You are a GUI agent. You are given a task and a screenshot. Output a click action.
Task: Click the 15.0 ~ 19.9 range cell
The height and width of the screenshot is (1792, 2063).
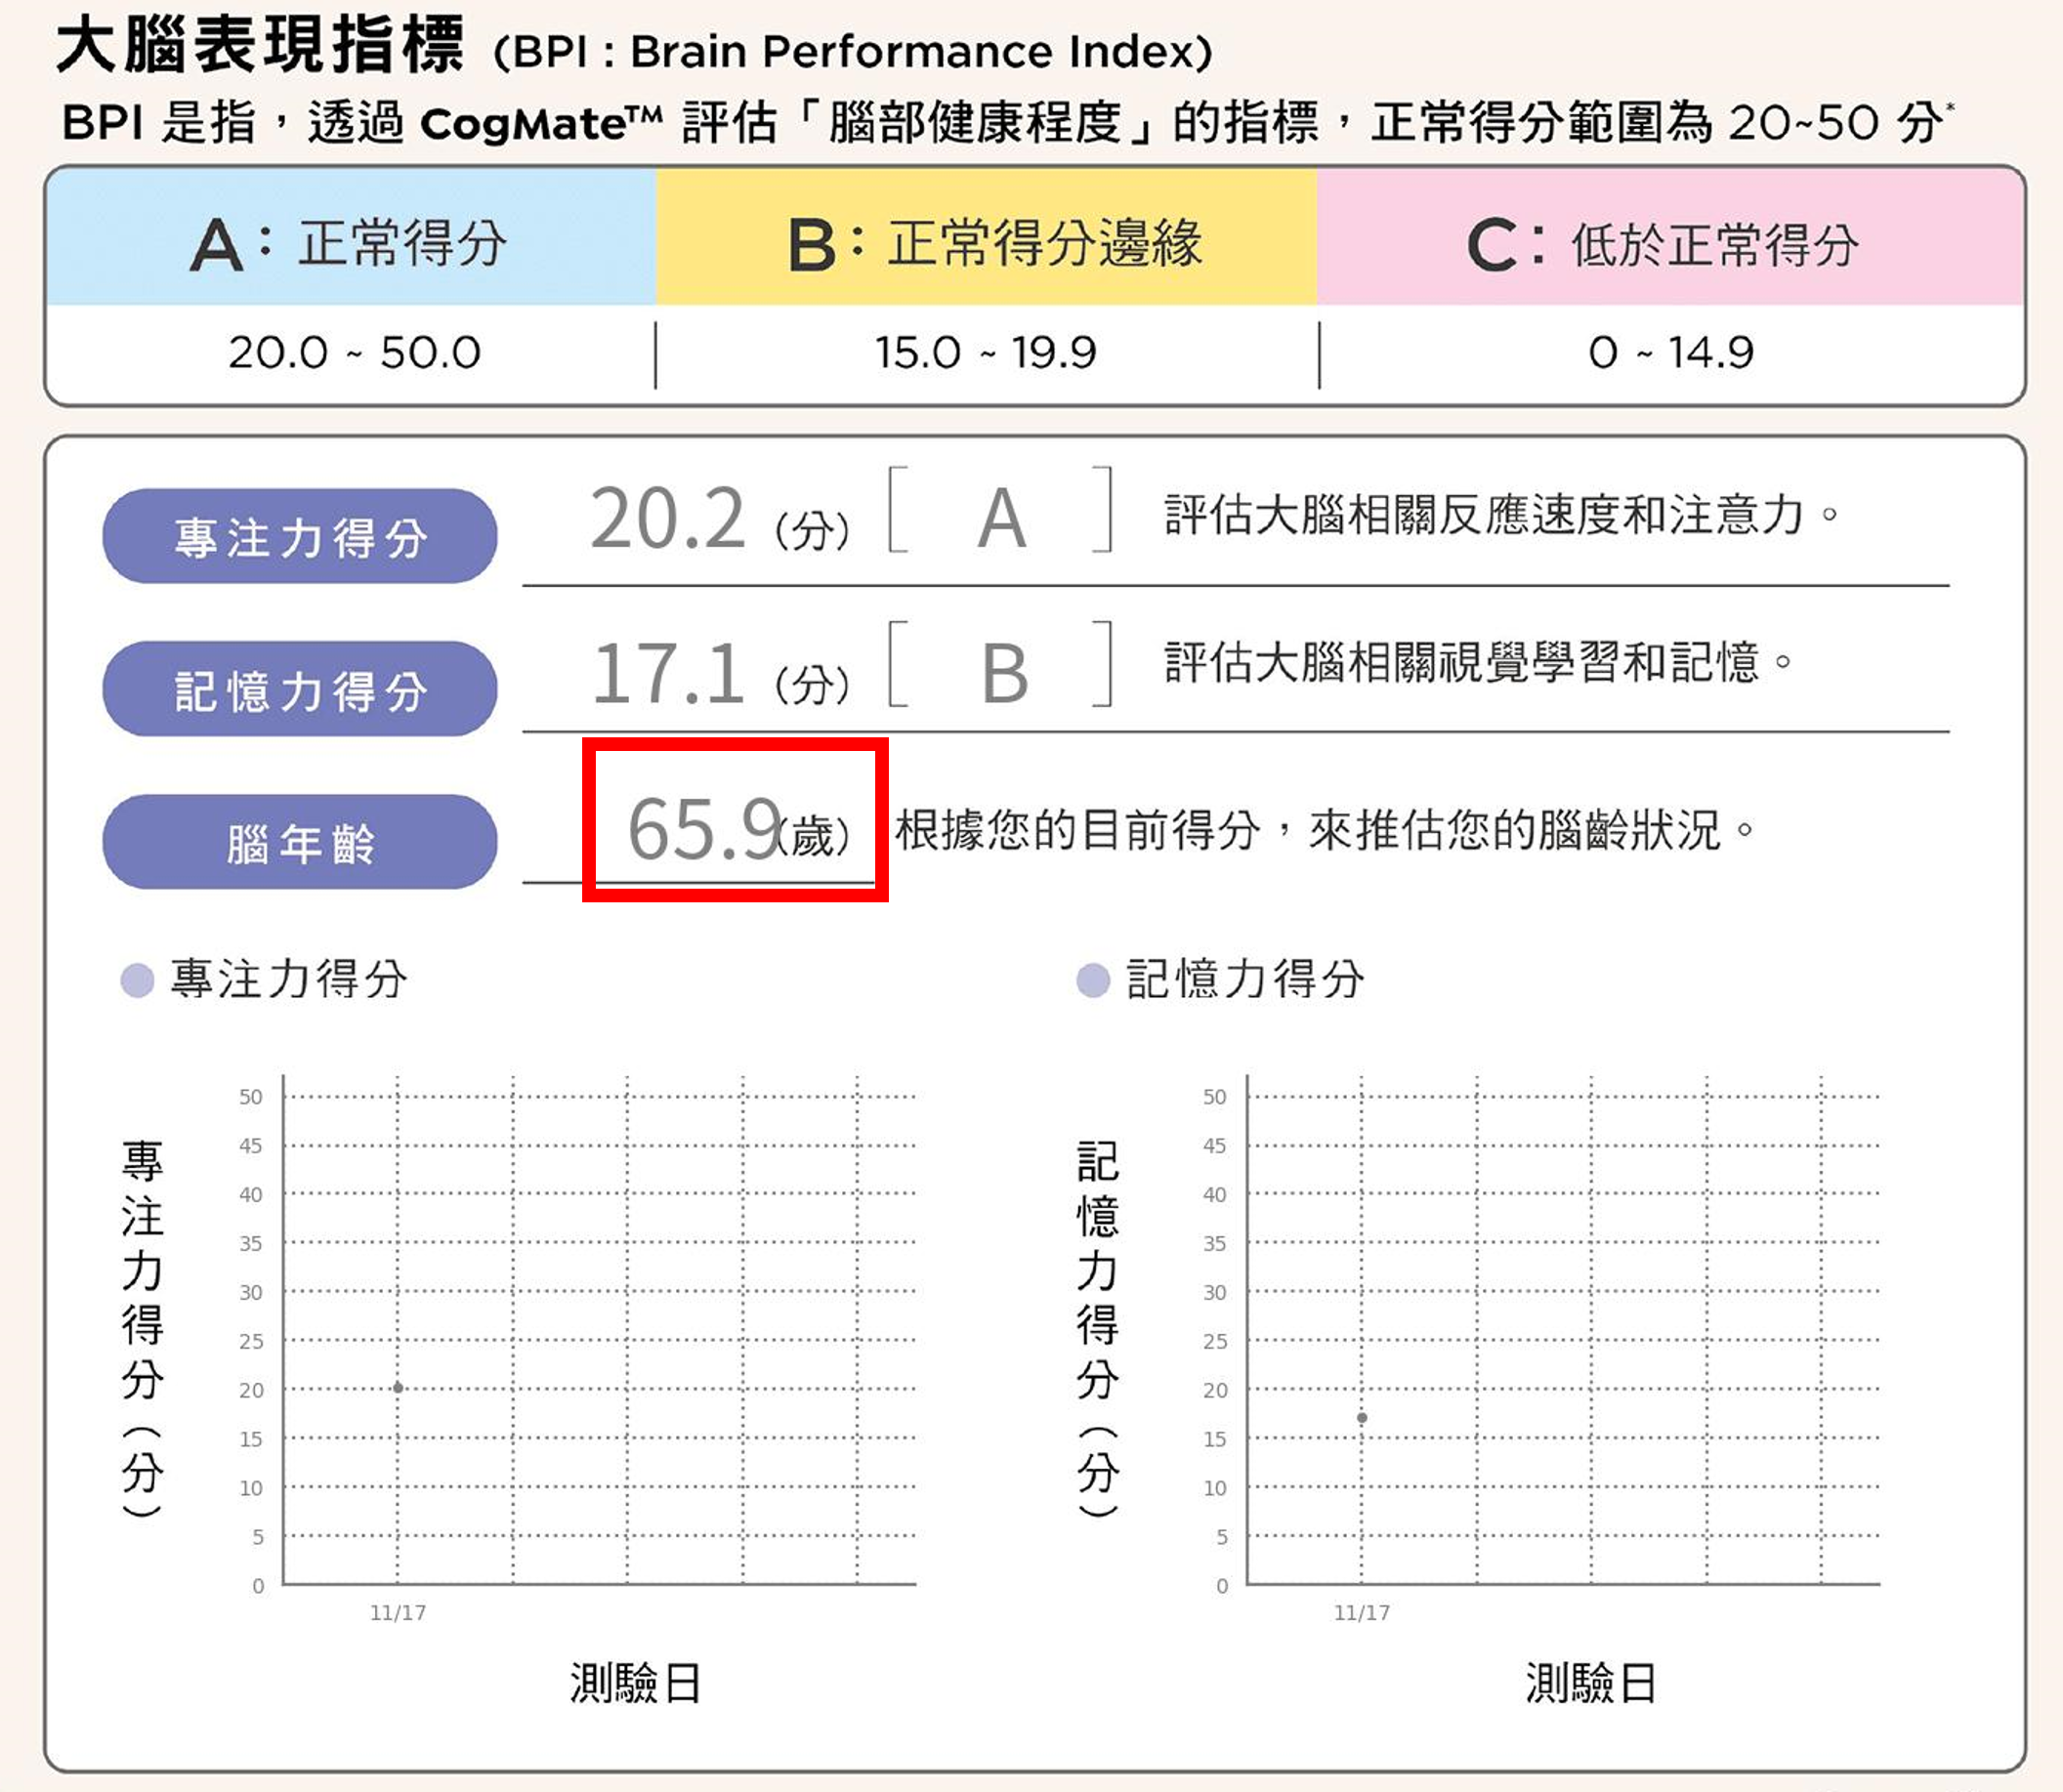[x=986, y=352]
